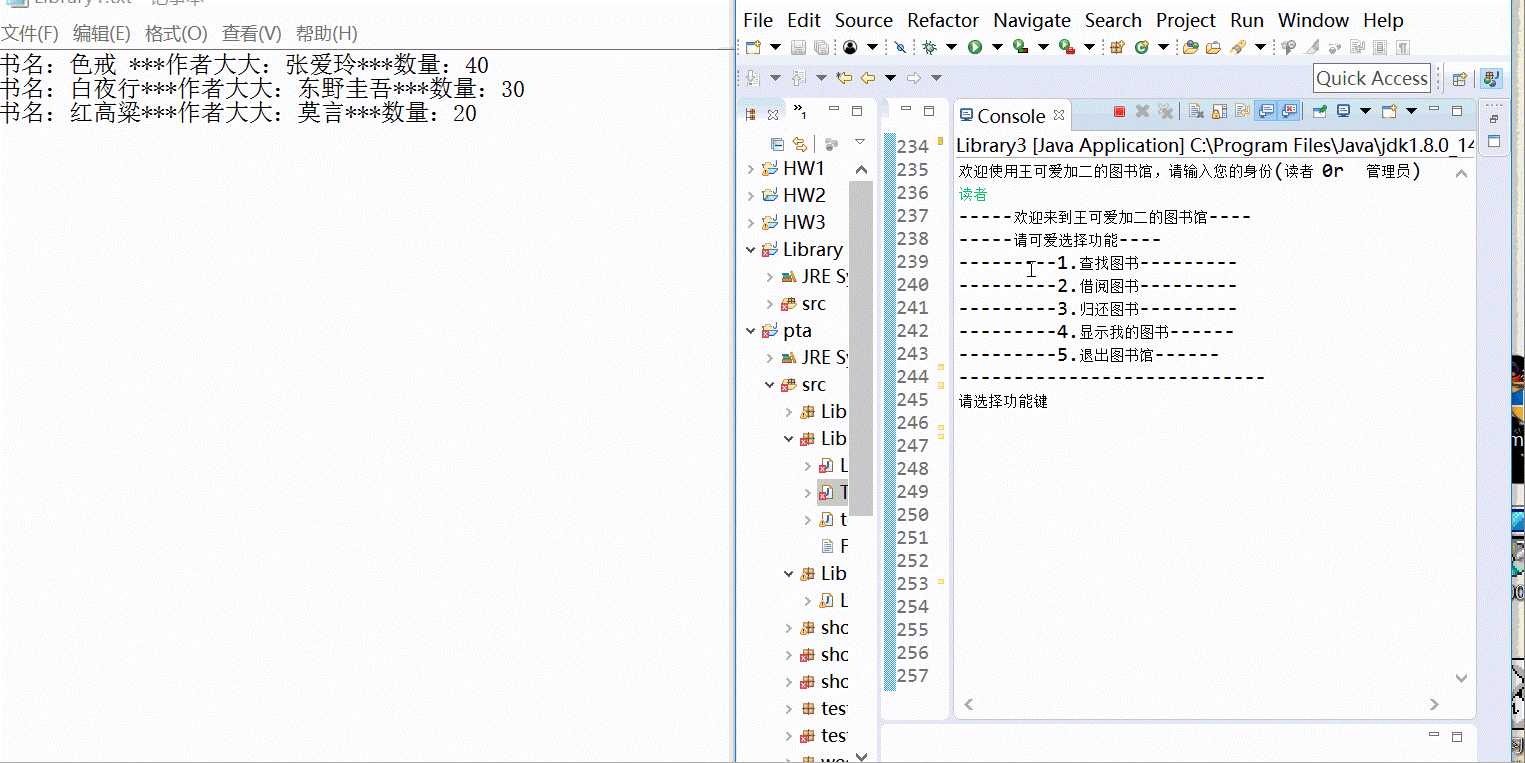Screen dimensions: 1525x763
Task: Expand the HW3 project node
Action: (750, 223)
